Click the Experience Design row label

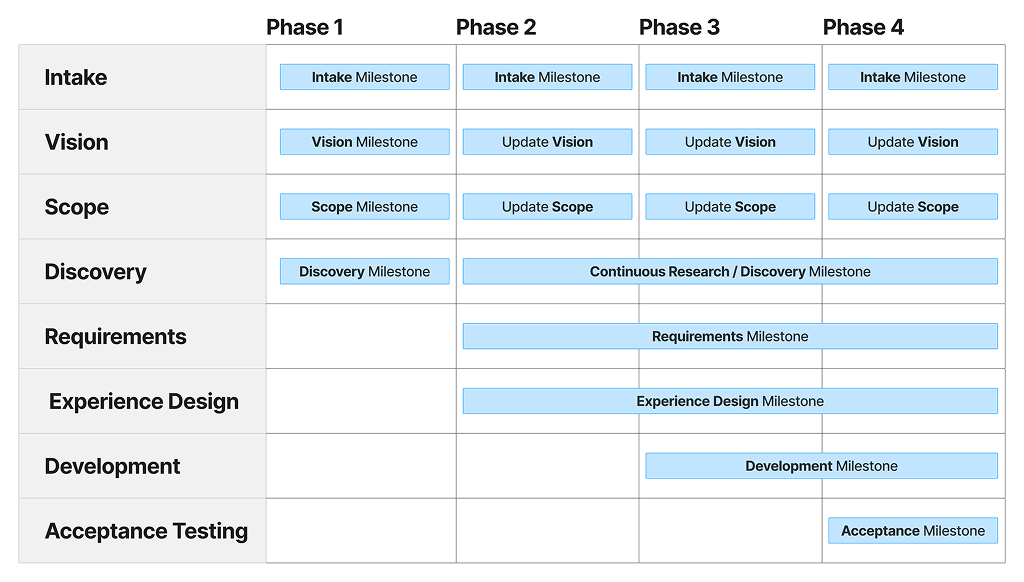click(x=143, y=402)
